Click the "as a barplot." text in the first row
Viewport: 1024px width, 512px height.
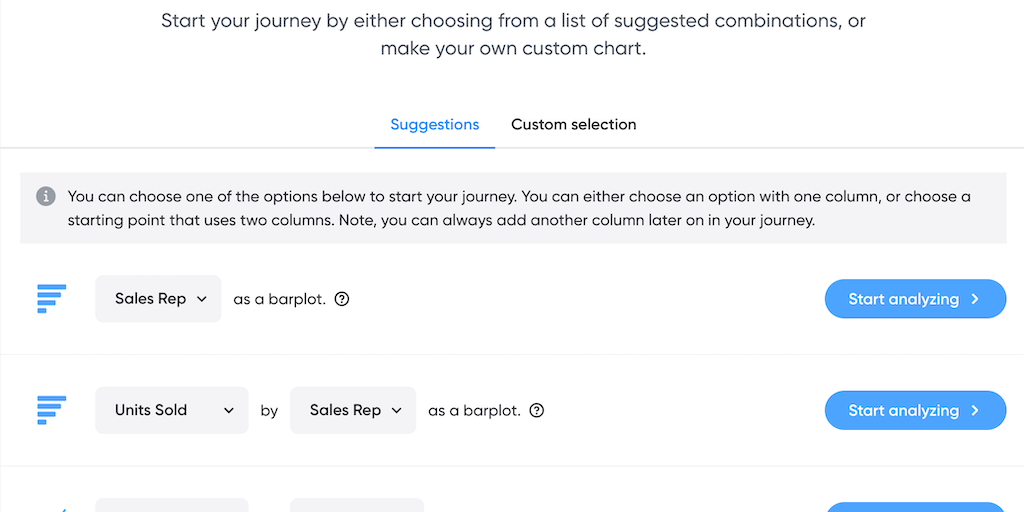click(x=279, y=299)
